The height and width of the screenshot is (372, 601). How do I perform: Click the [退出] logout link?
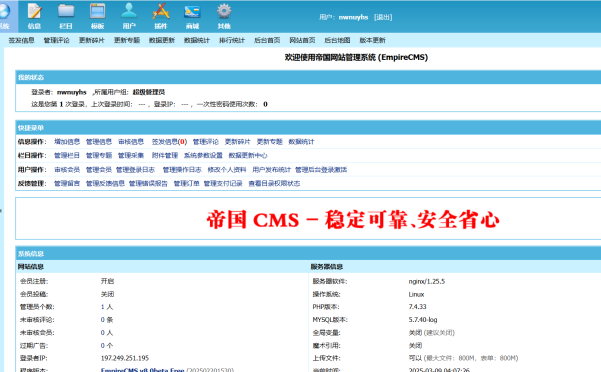(383, 17)
